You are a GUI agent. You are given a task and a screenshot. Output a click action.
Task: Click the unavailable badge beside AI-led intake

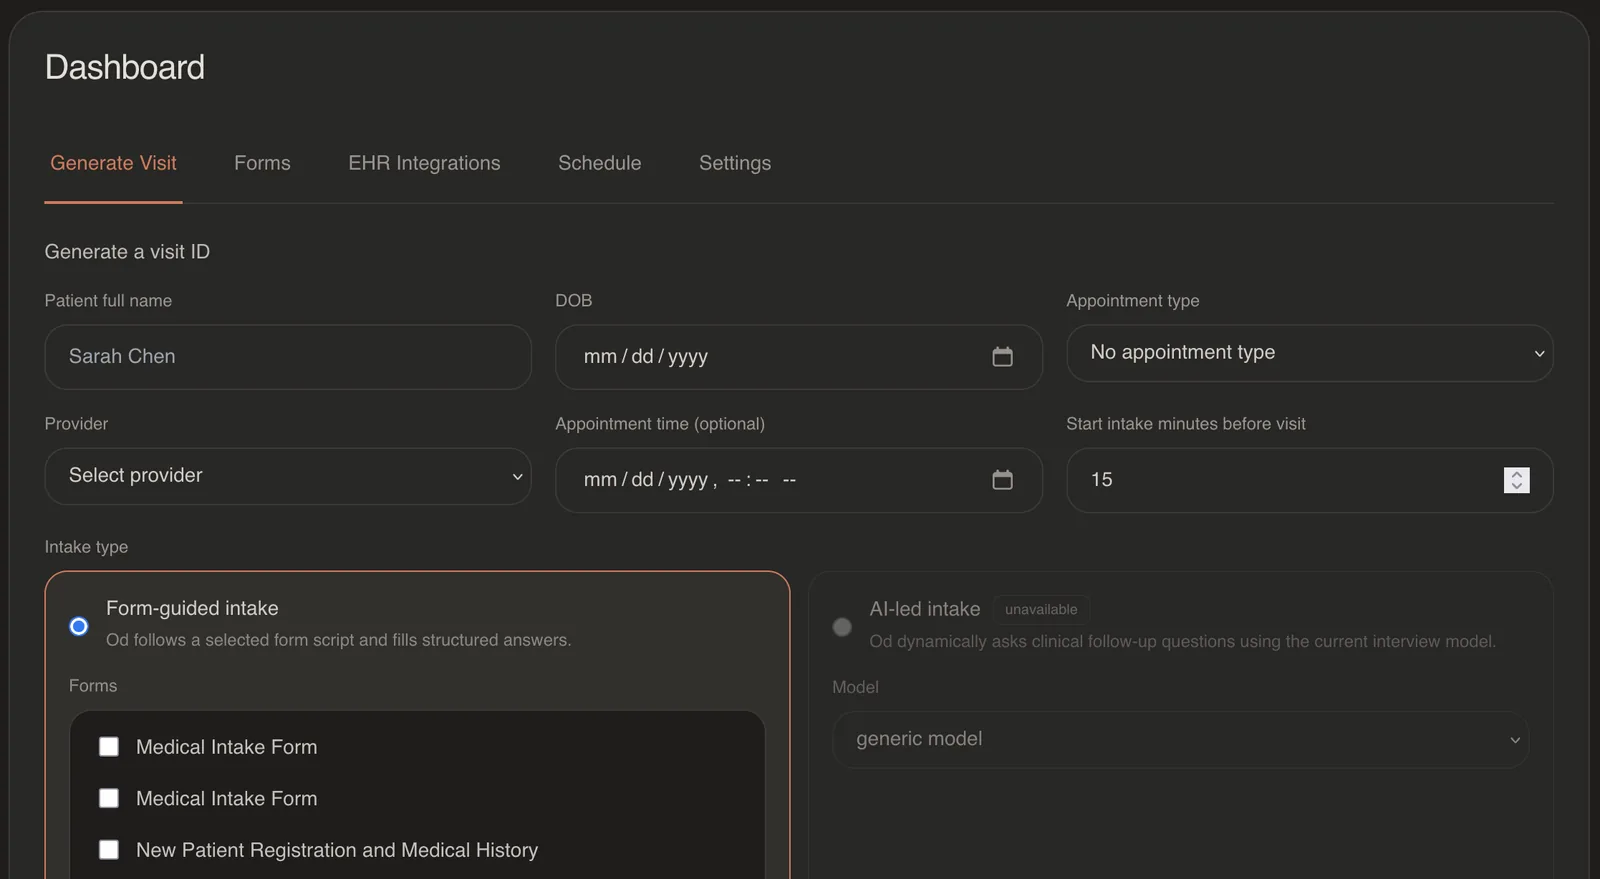coord(1041,609)
